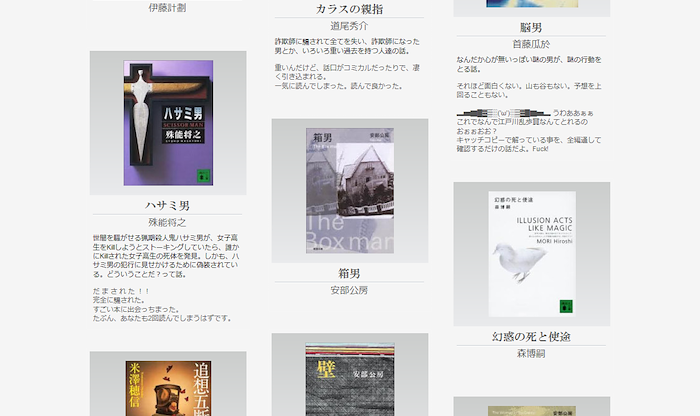This screenshot has width=700, height=416.
Task: Click the author name 森博嗣
Action: 531,354
